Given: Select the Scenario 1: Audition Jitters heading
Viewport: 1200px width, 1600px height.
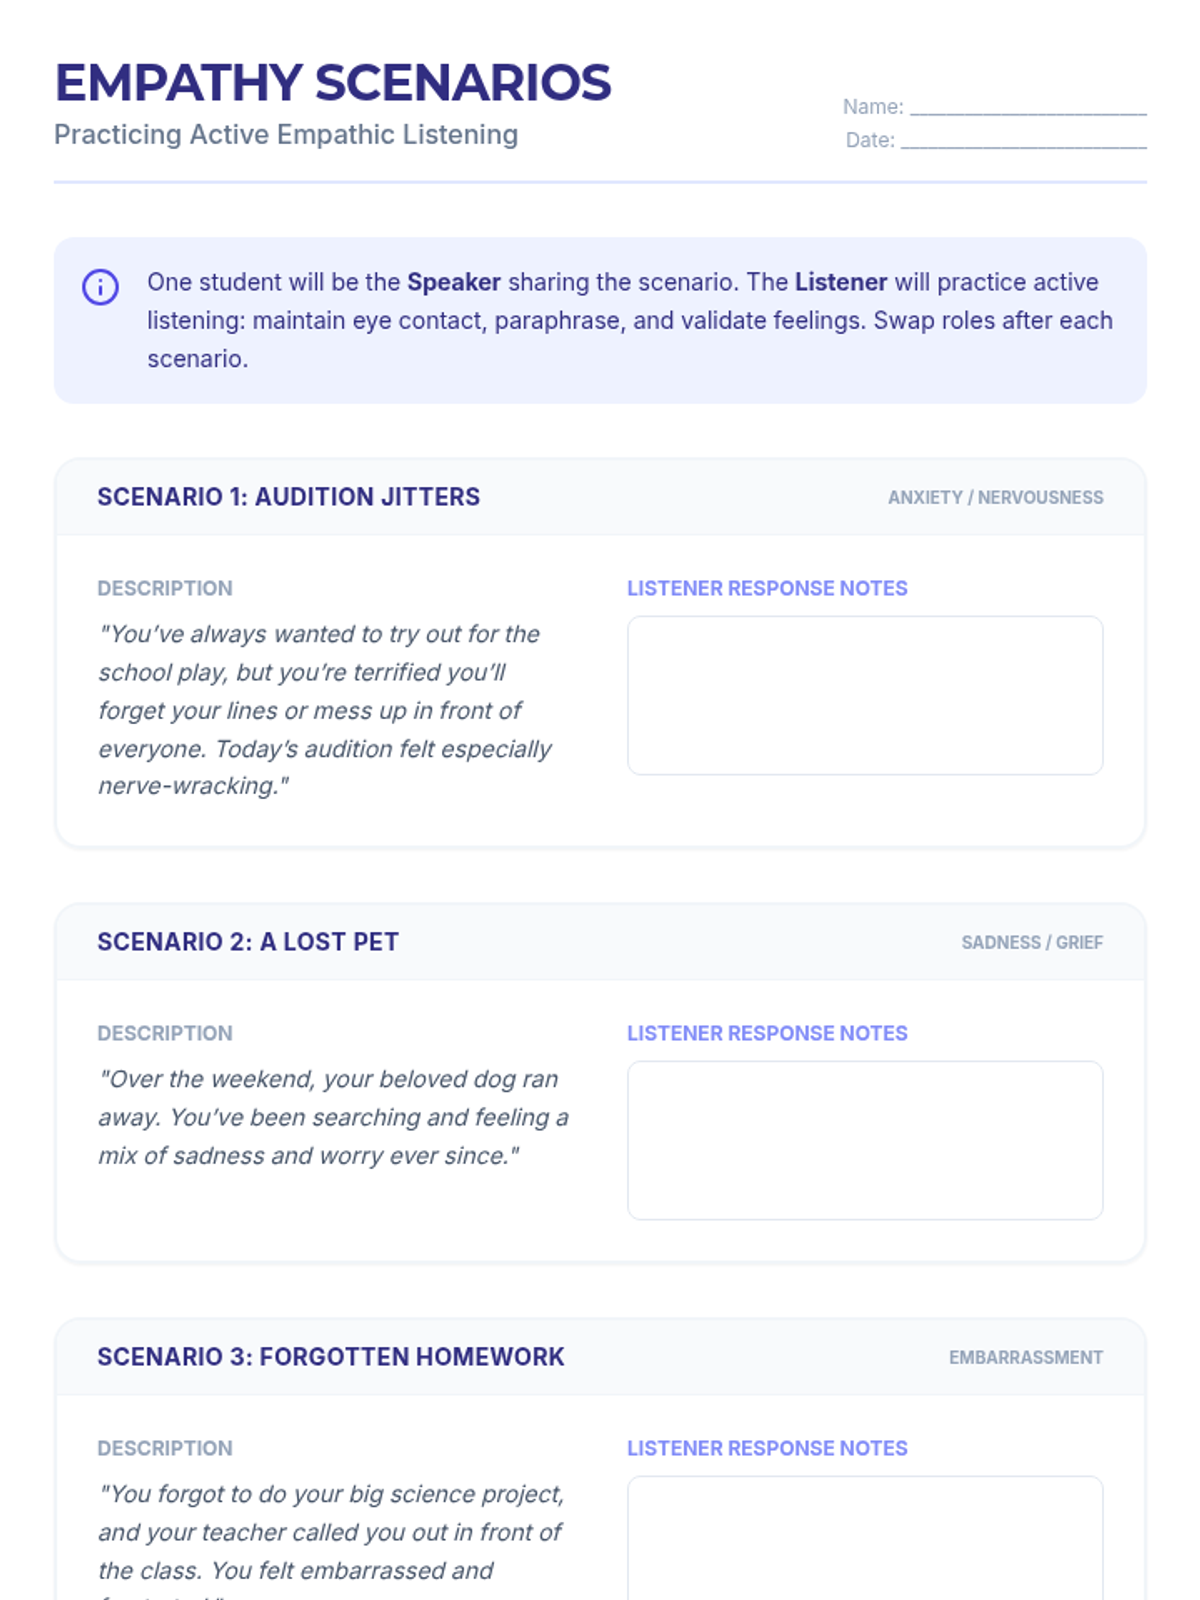Looking at the screenshot, I should point(289,497).
